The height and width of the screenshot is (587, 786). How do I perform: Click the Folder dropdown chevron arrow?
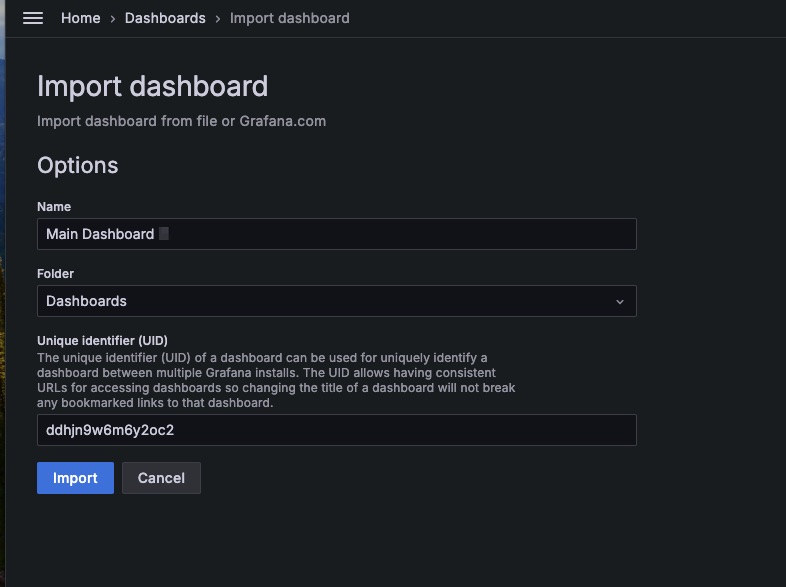coord(619,301)
